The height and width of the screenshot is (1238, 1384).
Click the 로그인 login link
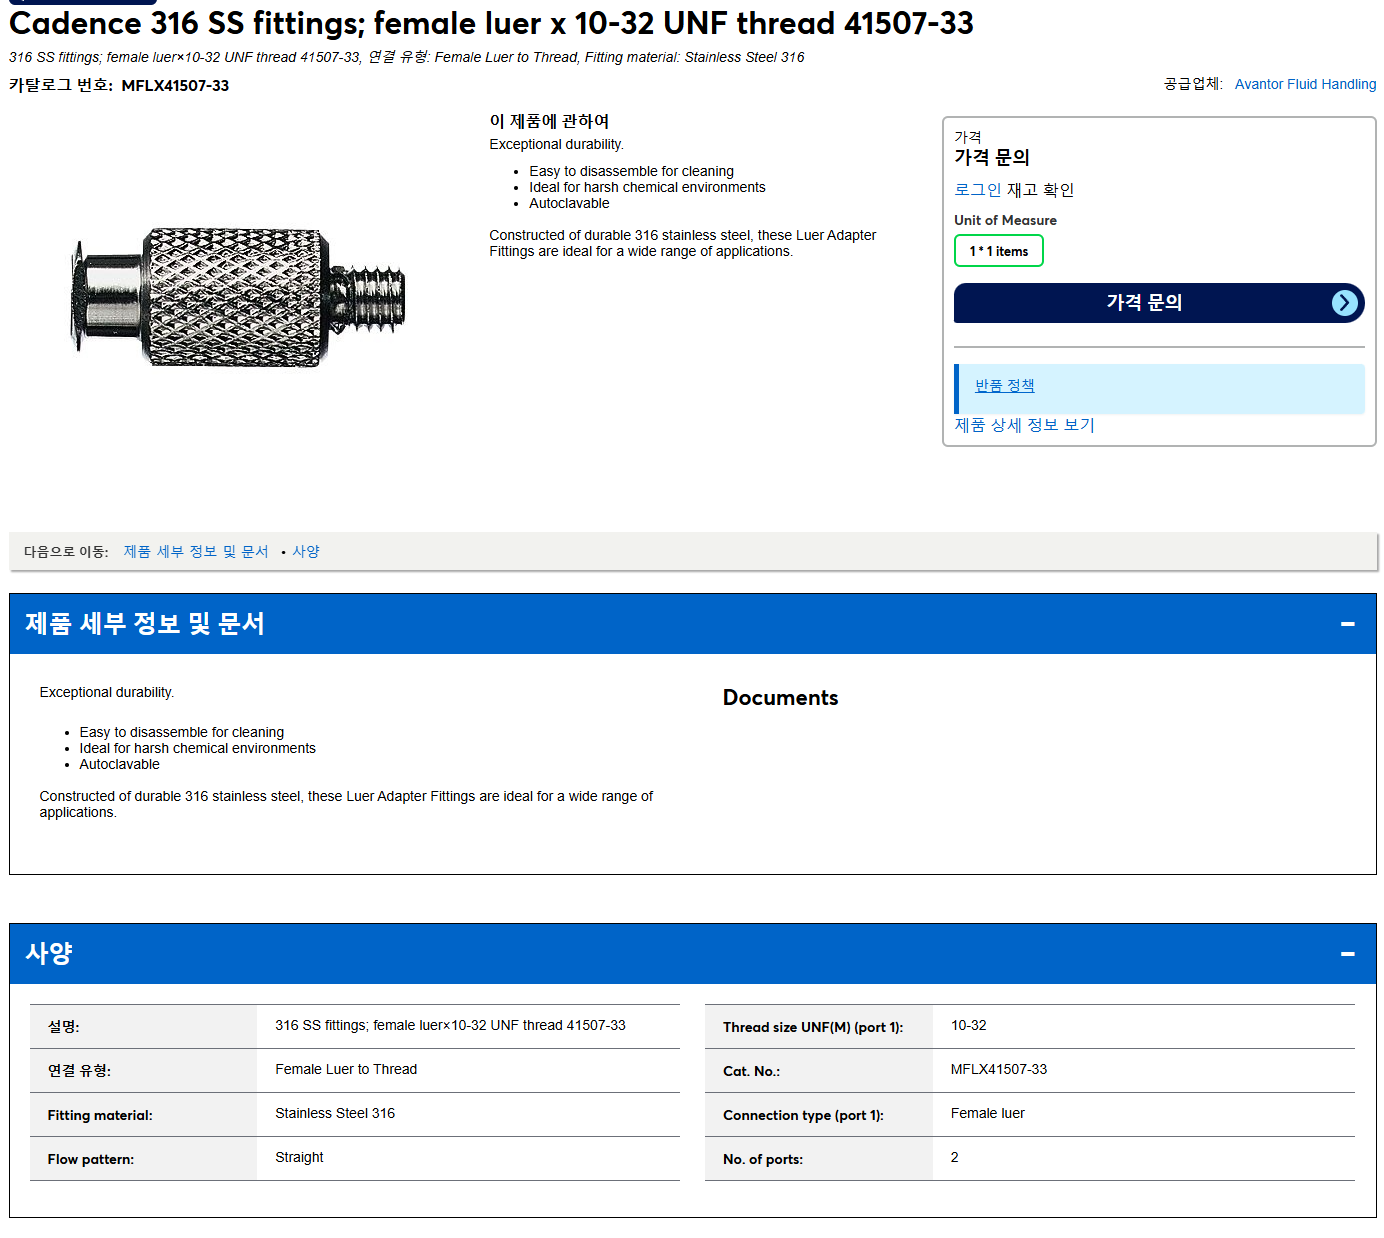[x=977, y=190]
